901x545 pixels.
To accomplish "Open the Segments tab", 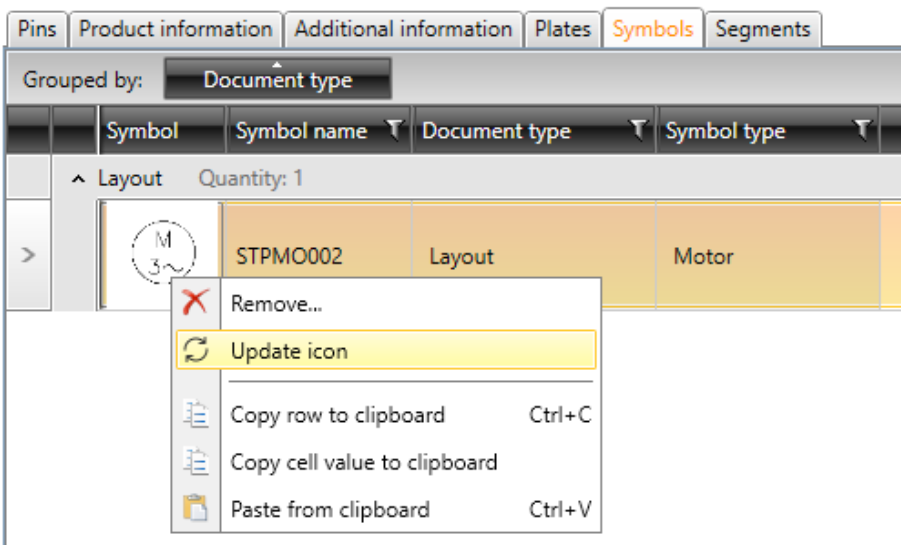I will click(x=763, y=29).
